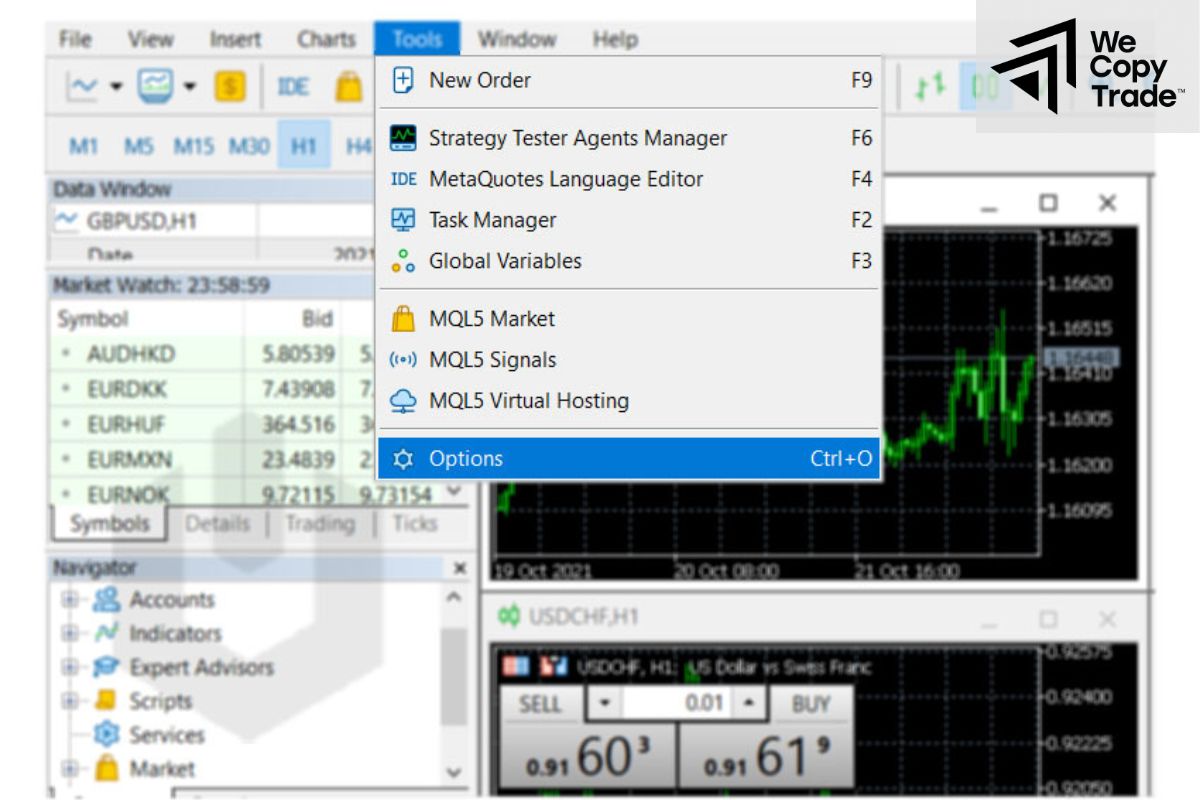Click the padlock MQL5 Market toolbar icon

[348, 85]
